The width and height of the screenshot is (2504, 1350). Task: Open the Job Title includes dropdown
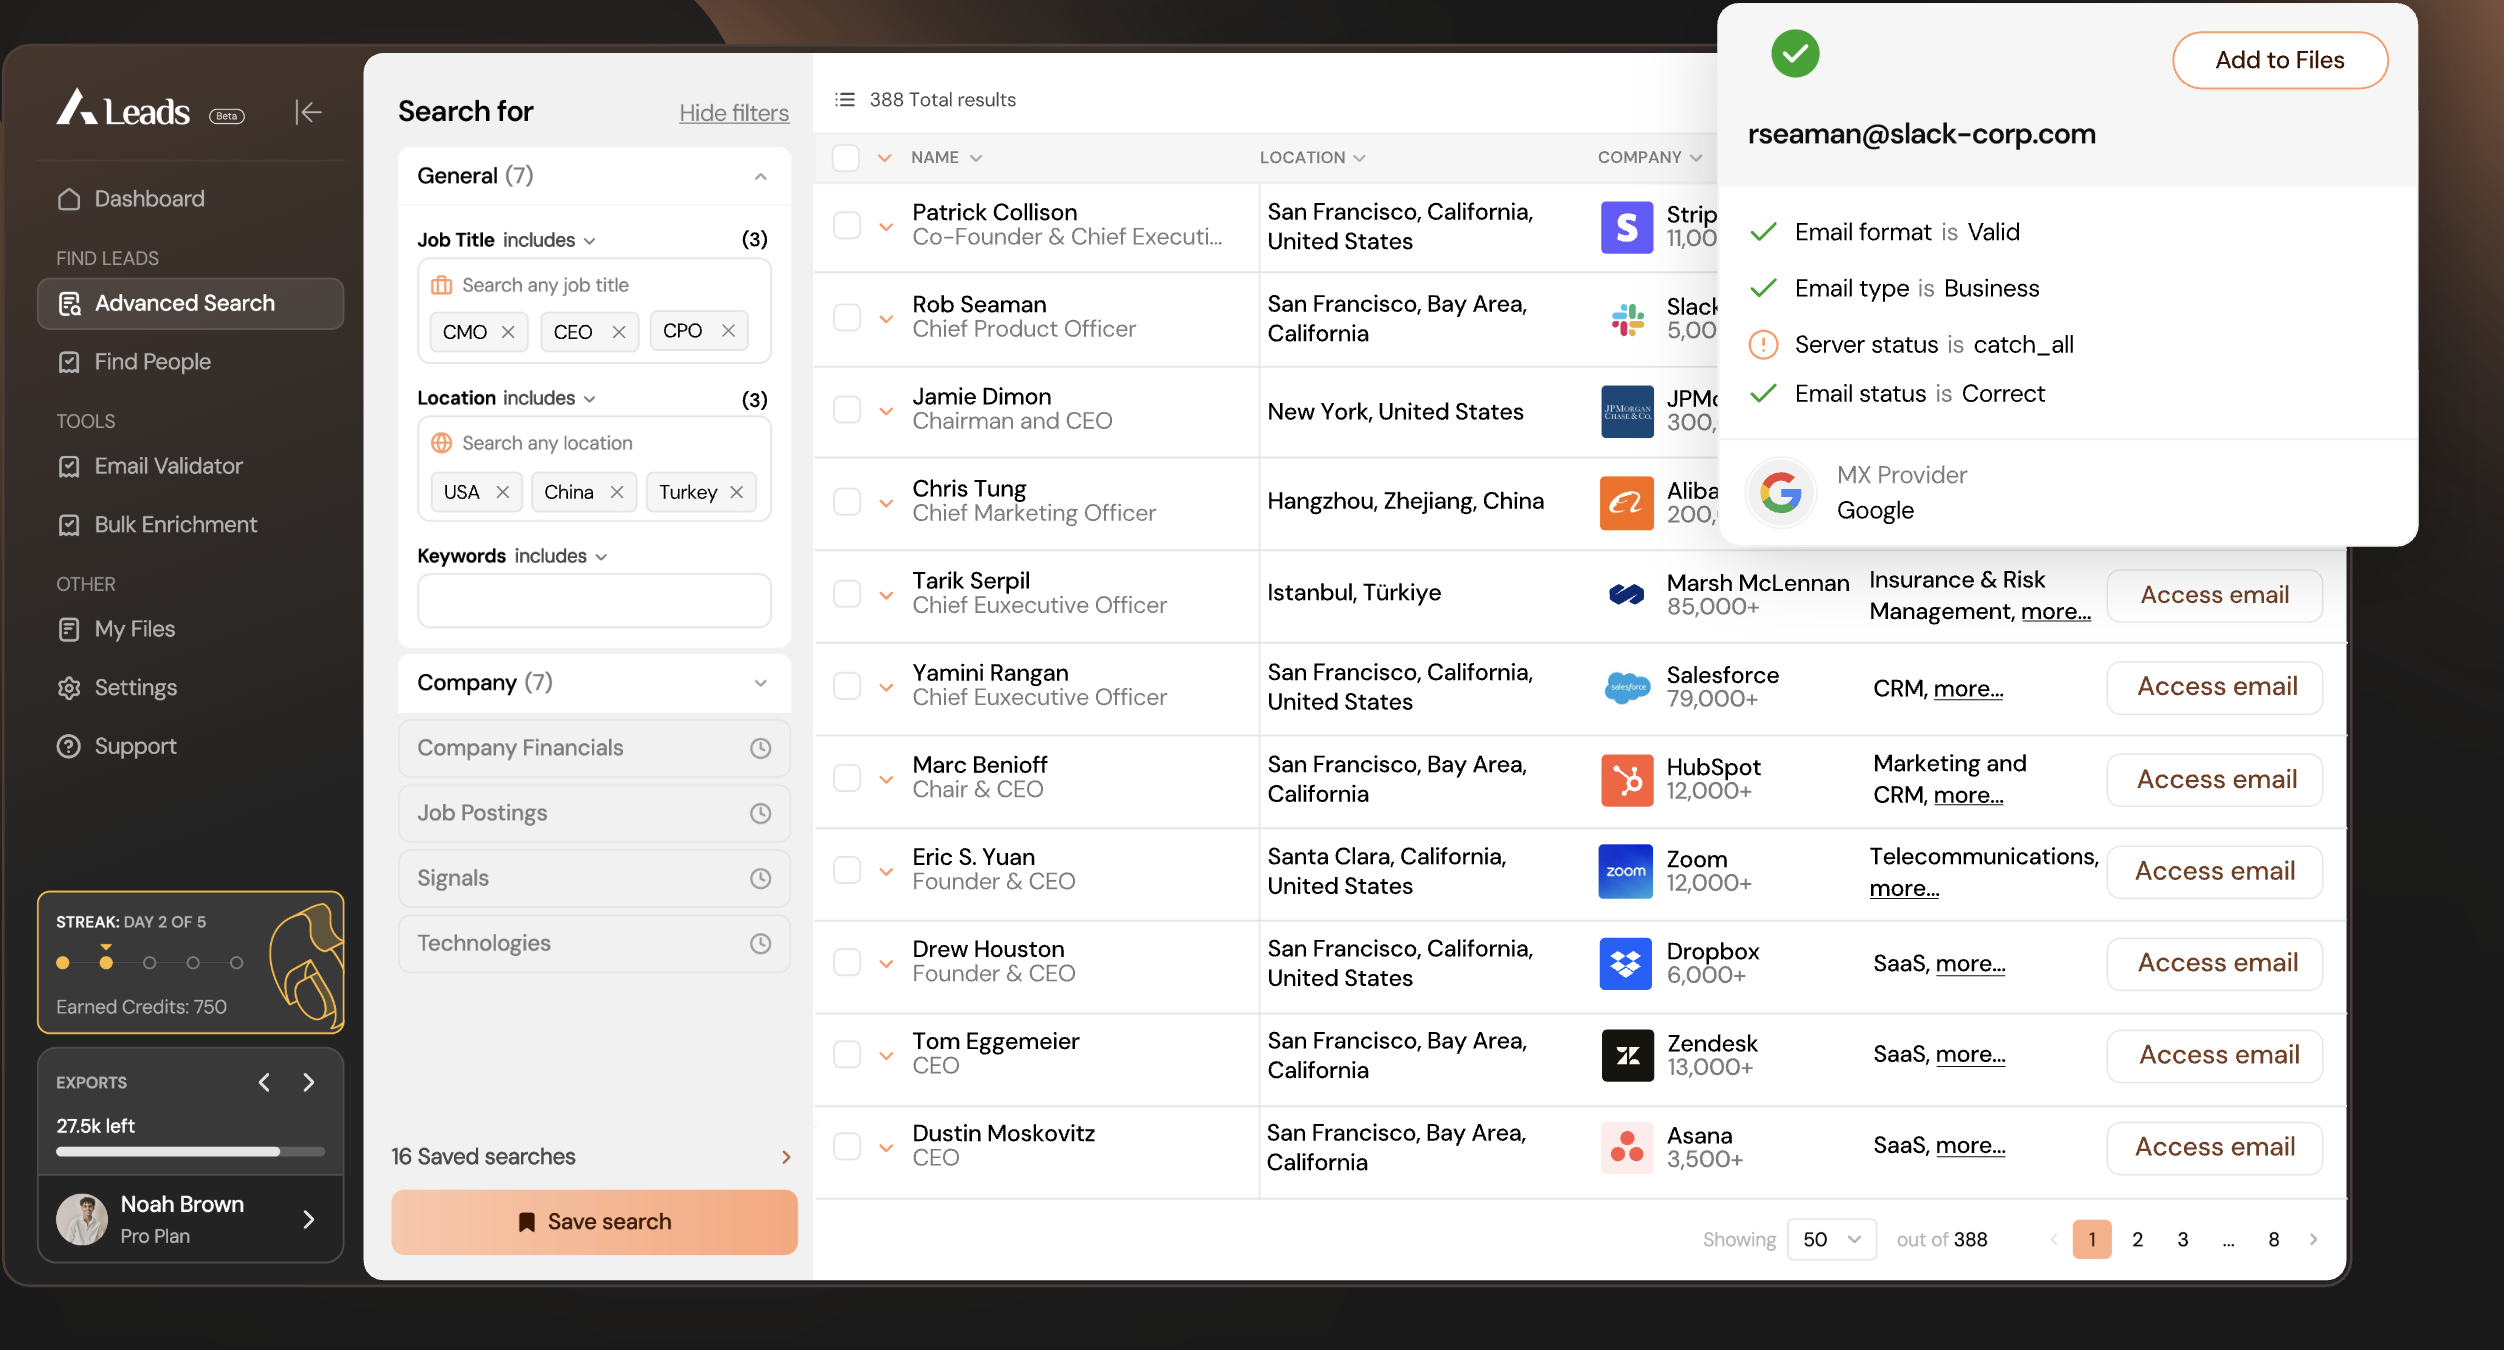[550, 240]
